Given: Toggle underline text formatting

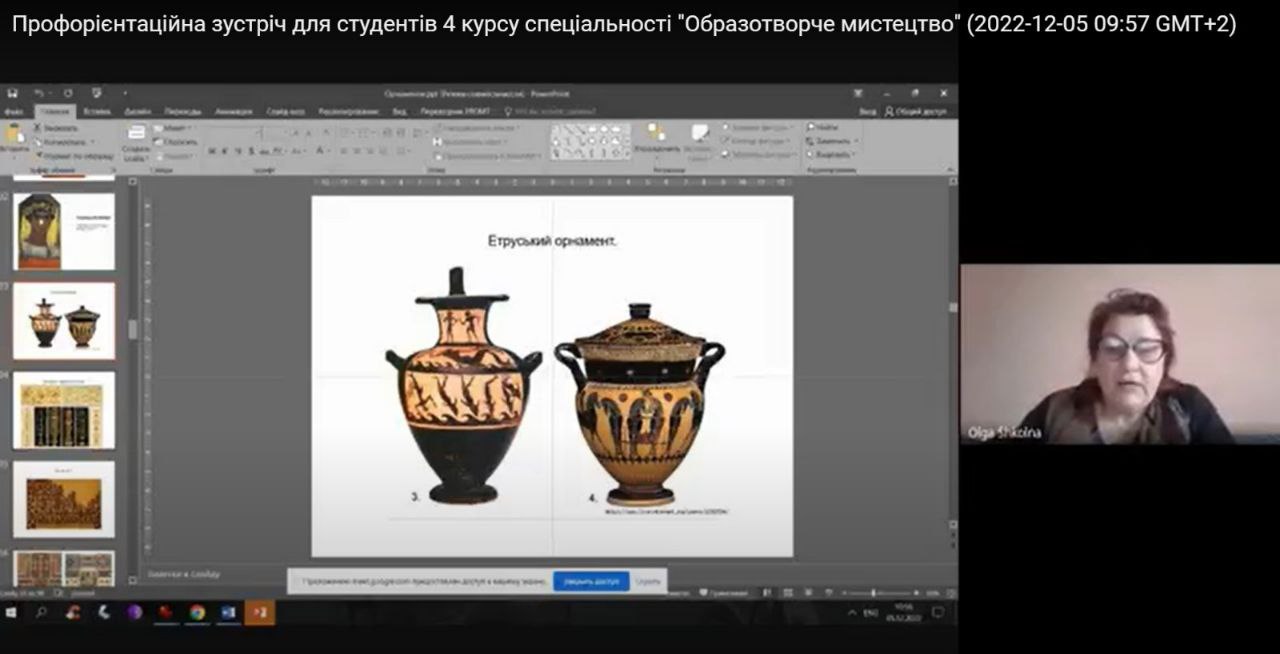Looking at the screenshot, I should [237, 151].
